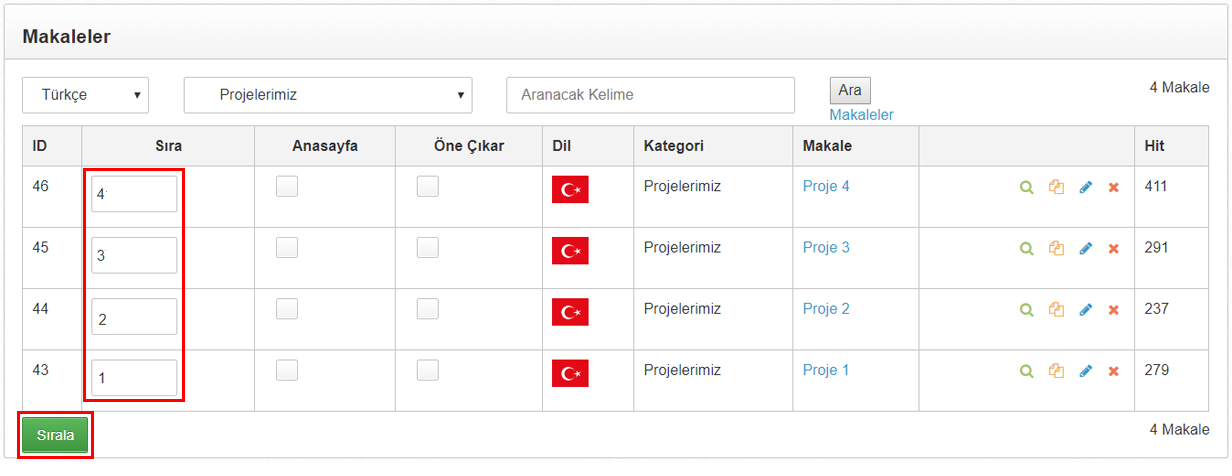Toggle Öne Çıkar checkbox for Proje 2

pos(428,309)
